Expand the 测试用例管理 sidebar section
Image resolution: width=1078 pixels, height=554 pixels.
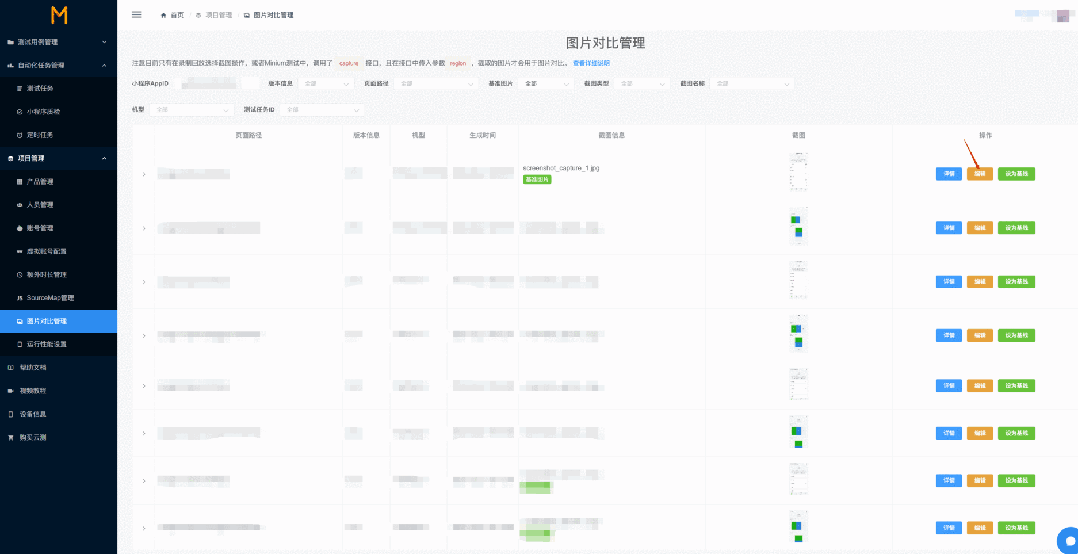(x=58, y=42)
